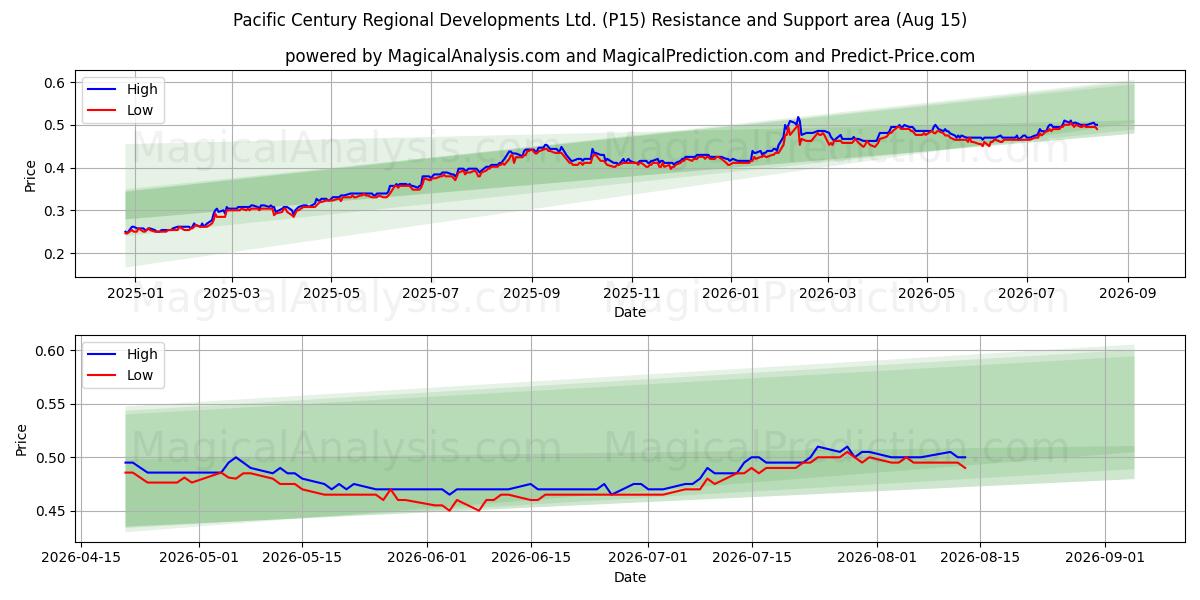Click the 2026-07-15 date tick label
The image size is (1200, 600).
click(750, 559)
